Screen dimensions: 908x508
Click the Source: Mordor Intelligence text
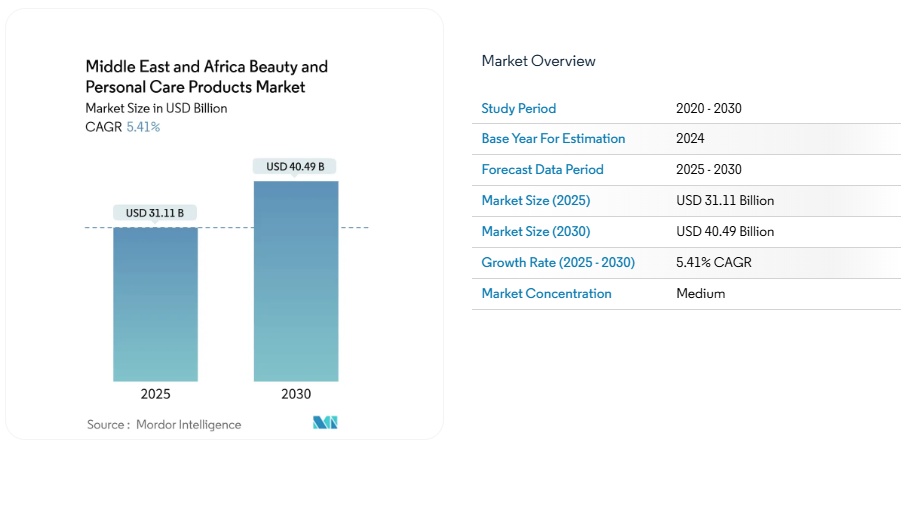pos(164,425)
